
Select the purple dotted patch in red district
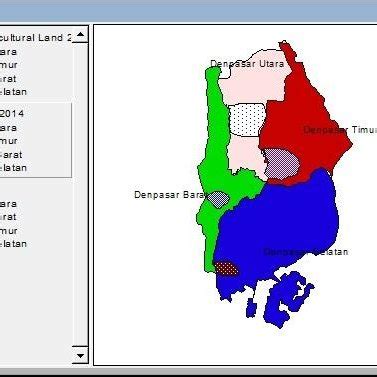pyautogui.click(x=282, y=164)
